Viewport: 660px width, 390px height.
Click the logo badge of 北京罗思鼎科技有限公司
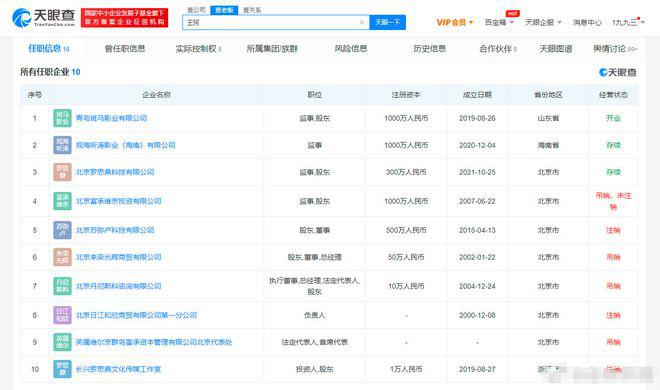click(62, 172)
